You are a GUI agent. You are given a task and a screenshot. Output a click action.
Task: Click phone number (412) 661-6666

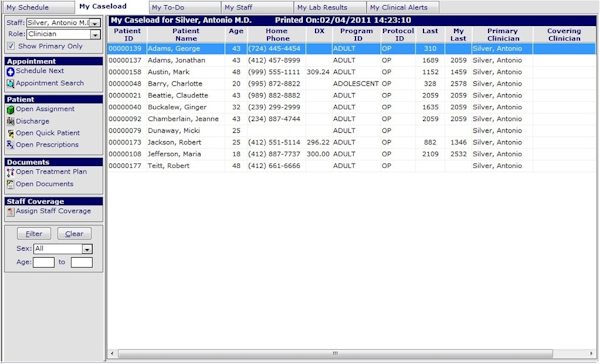(x=274, y=166)
